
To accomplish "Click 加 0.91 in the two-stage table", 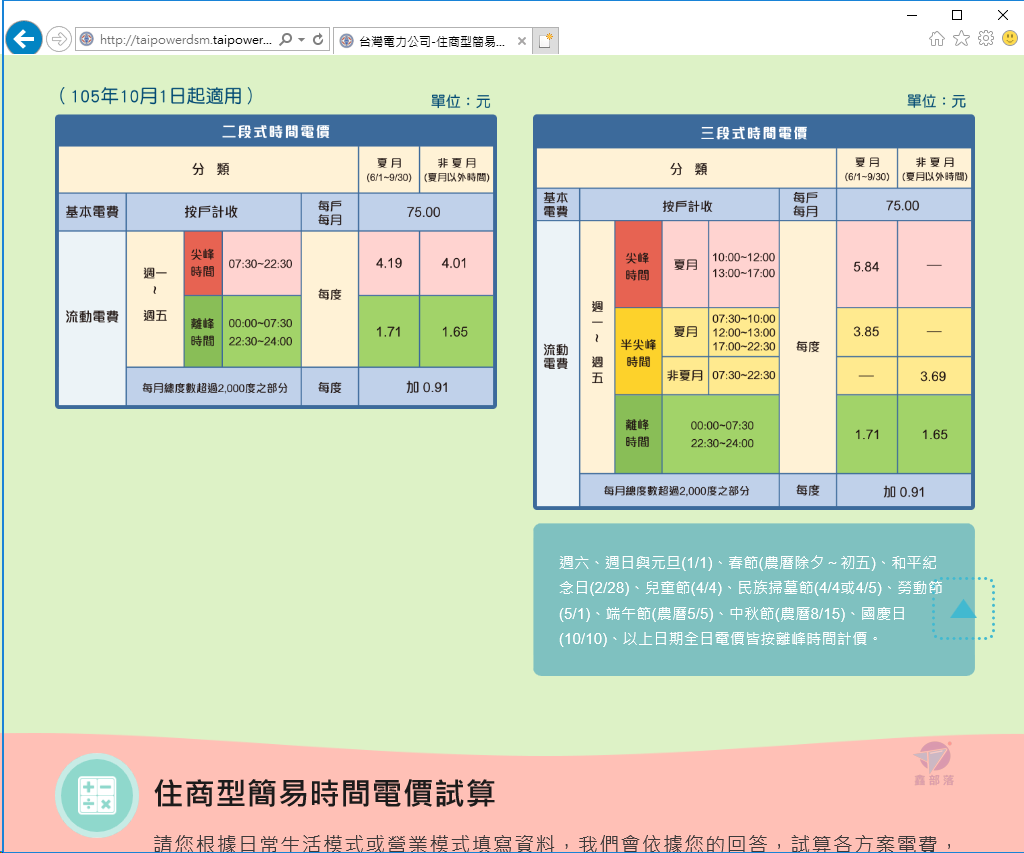I will 427,387.
